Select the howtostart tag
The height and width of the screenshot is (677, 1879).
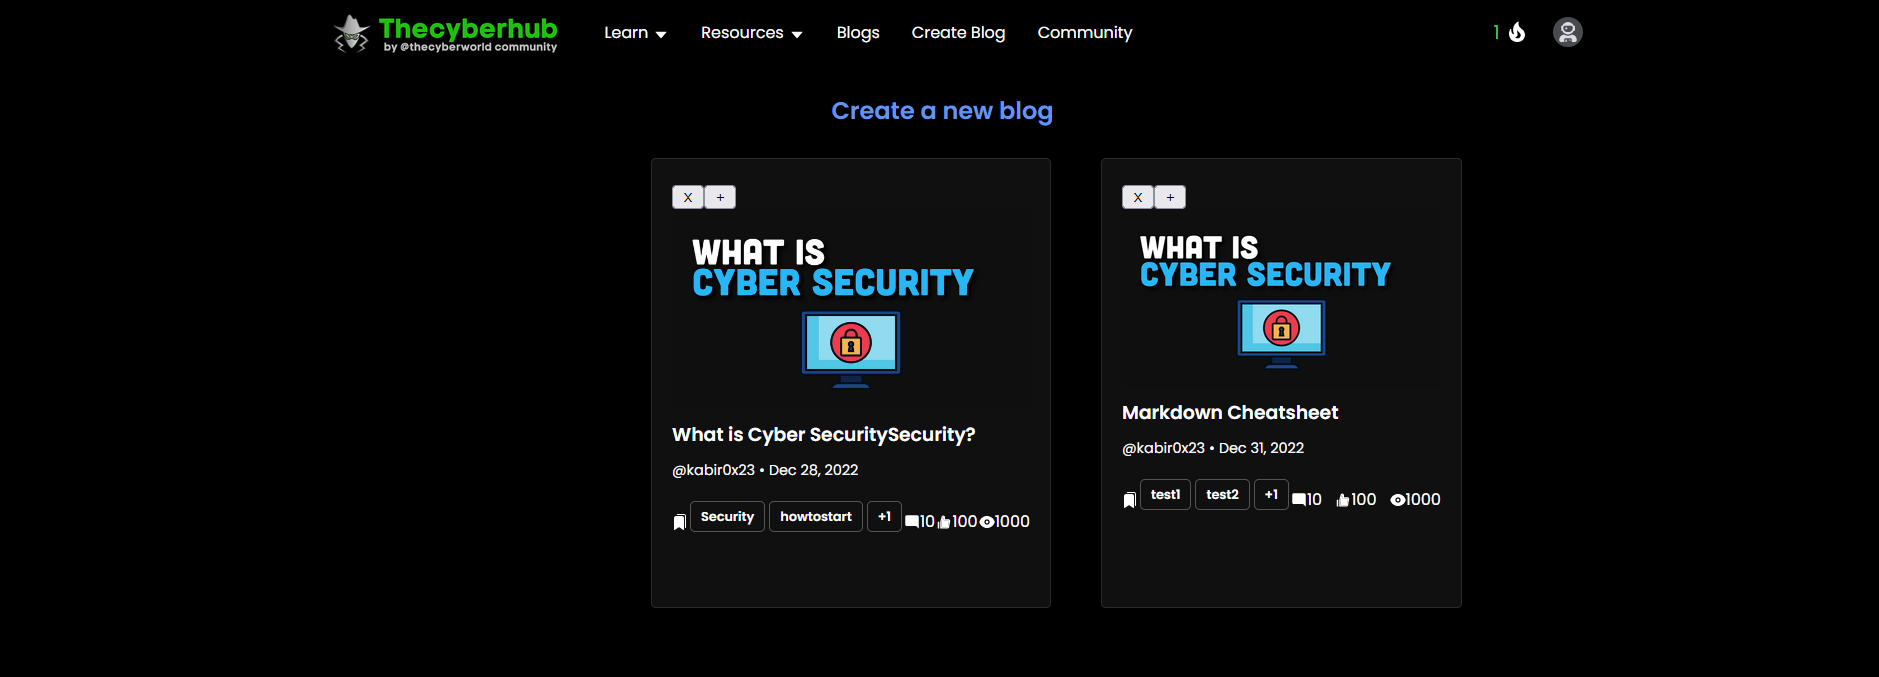click(x=816, y=517)
